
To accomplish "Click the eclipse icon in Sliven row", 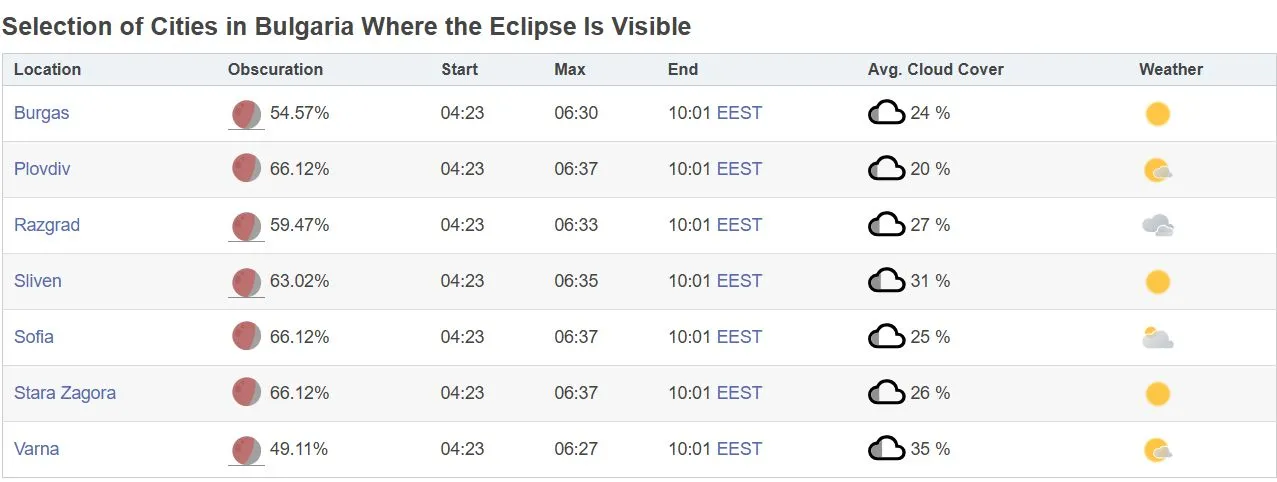I will (246, 282).
